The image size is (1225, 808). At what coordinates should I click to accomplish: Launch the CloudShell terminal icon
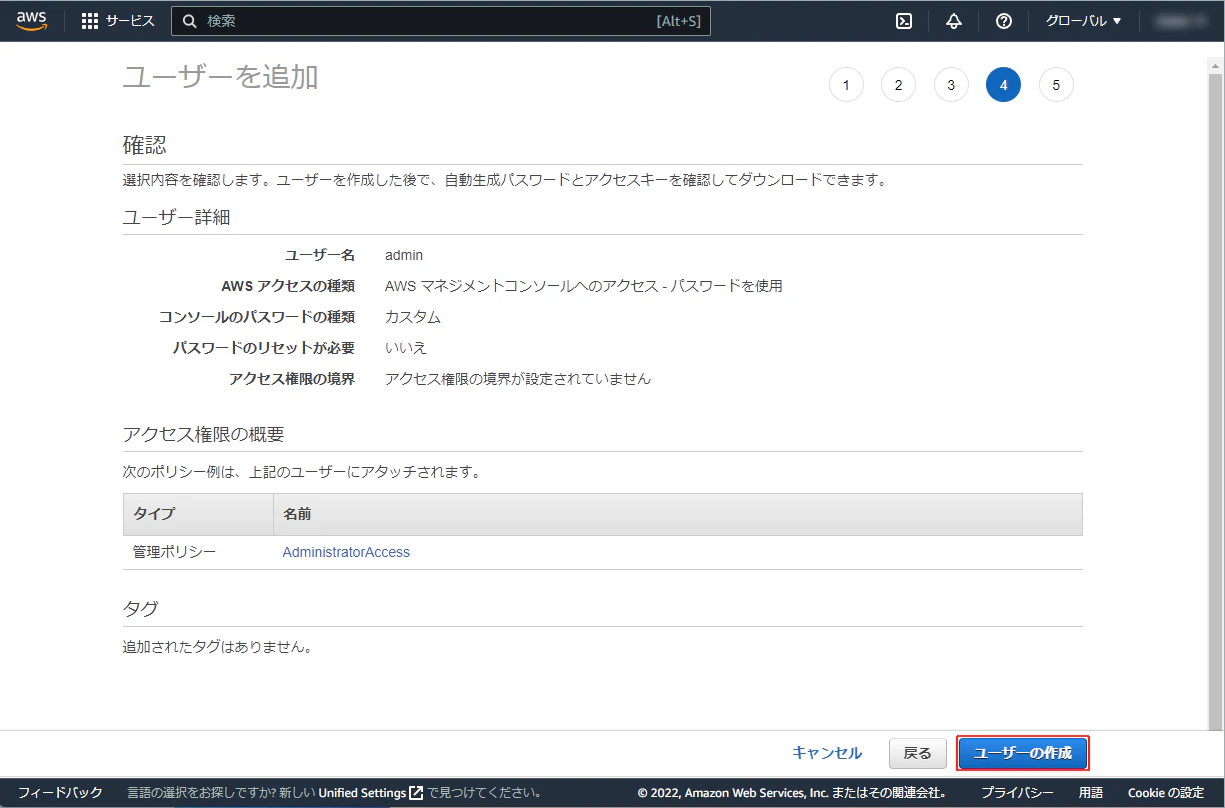click(x=904, y=21)
